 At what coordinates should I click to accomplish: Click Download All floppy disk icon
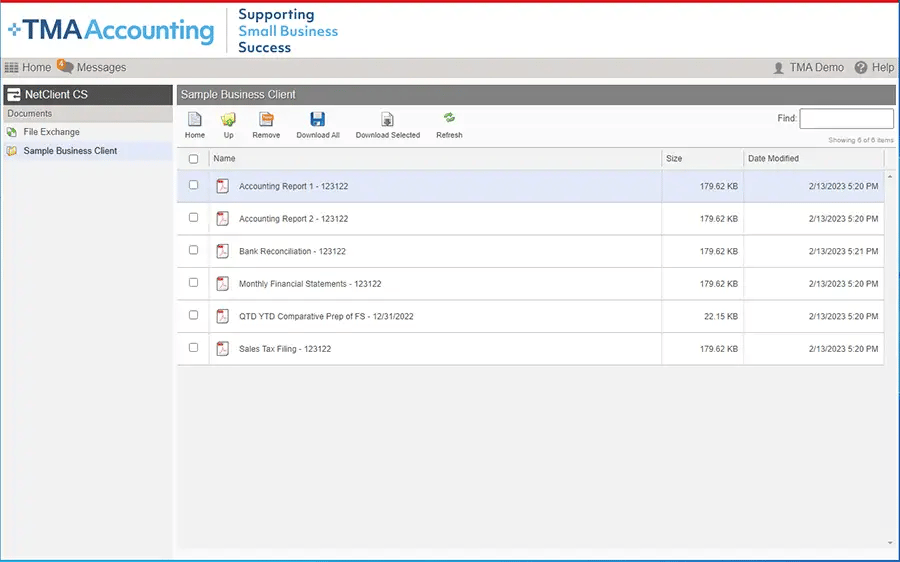[317, 119]
